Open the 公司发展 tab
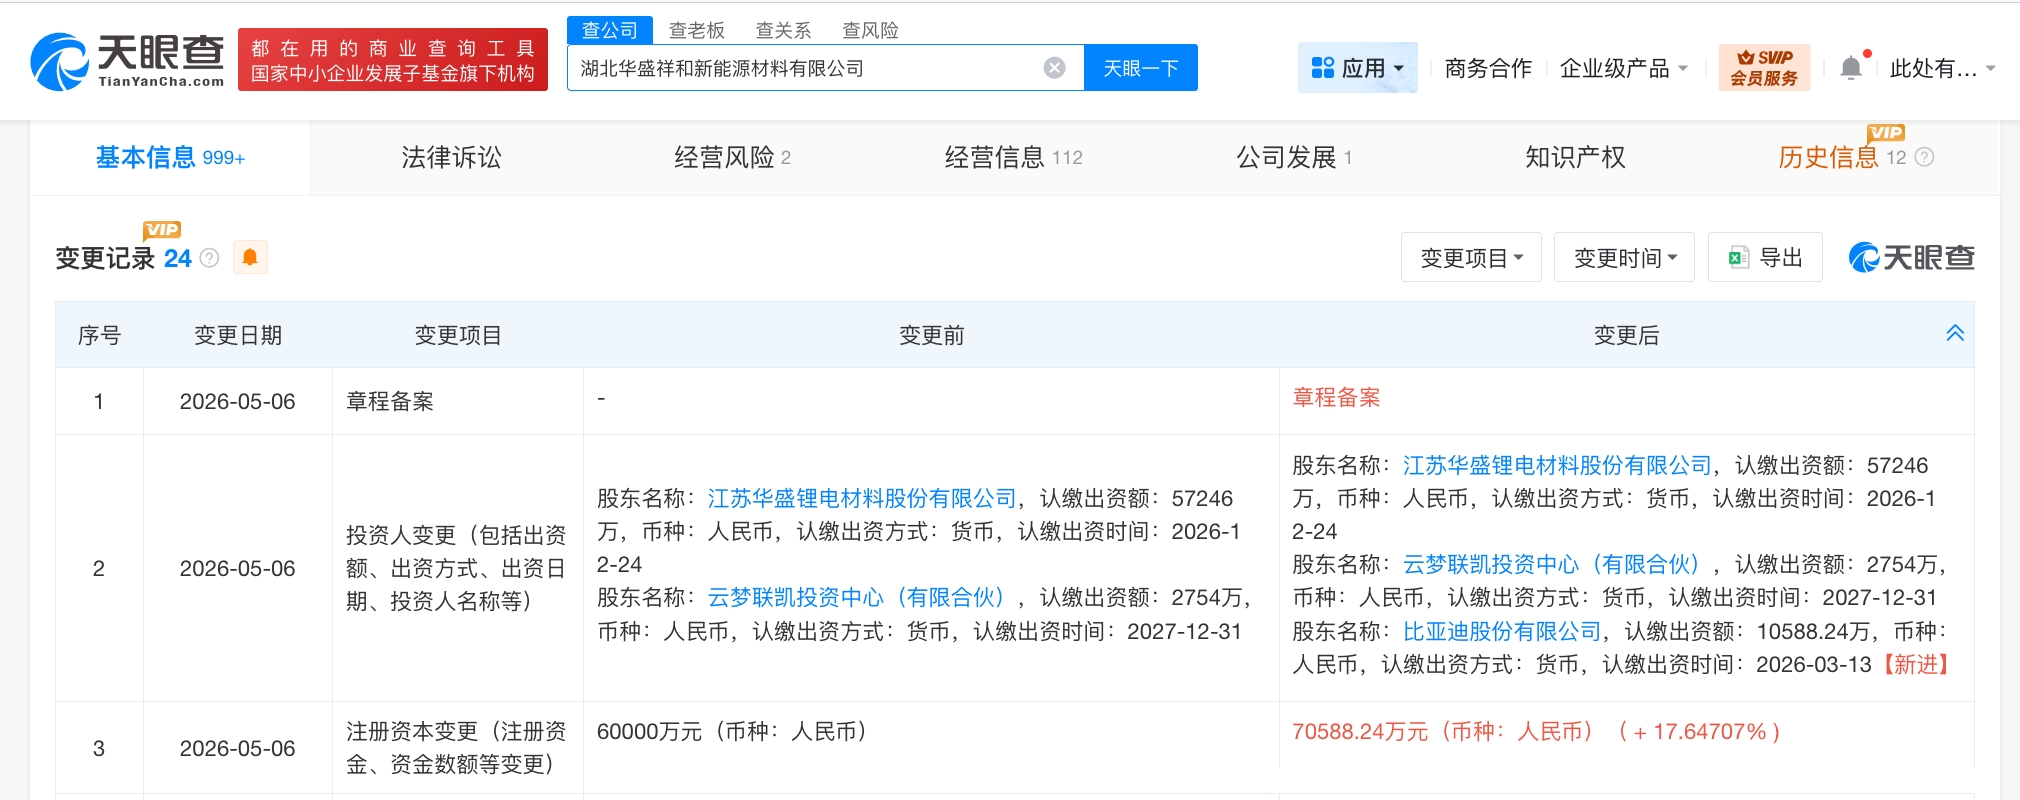This screenshot has width=2020, height=800. point(1294,157)
